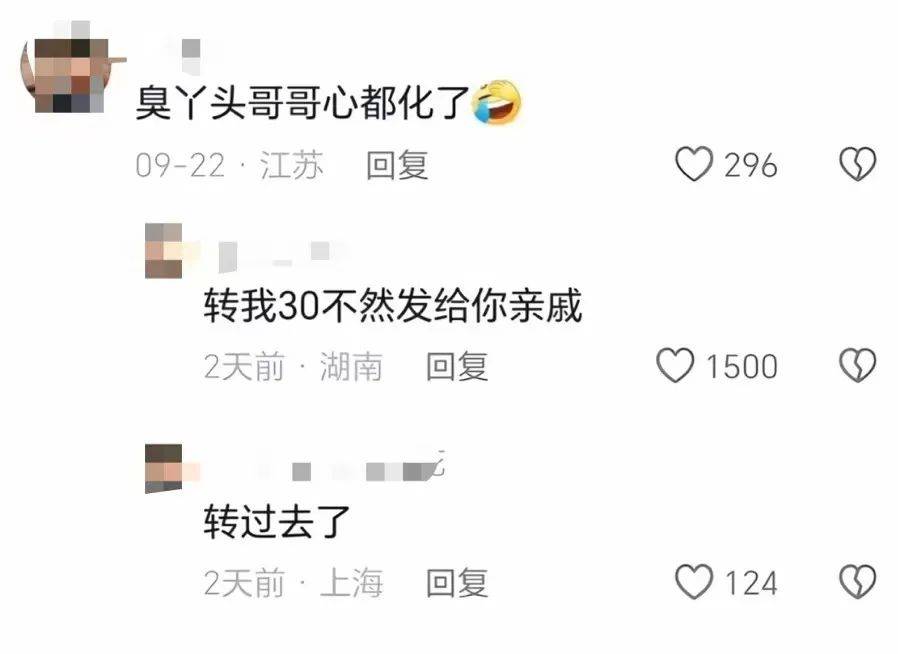This screenshot has height=654, width=898.
Task: Open avatar of the 湖南 commenter
Action: coord(164,251)
